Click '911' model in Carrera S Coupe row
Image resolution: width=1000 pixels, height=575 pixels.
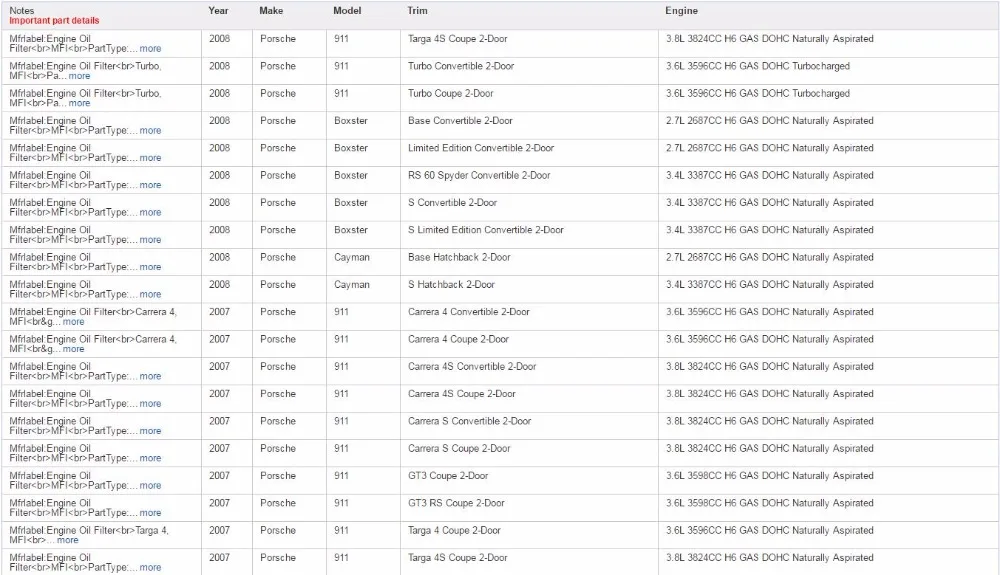coord(341,449)
